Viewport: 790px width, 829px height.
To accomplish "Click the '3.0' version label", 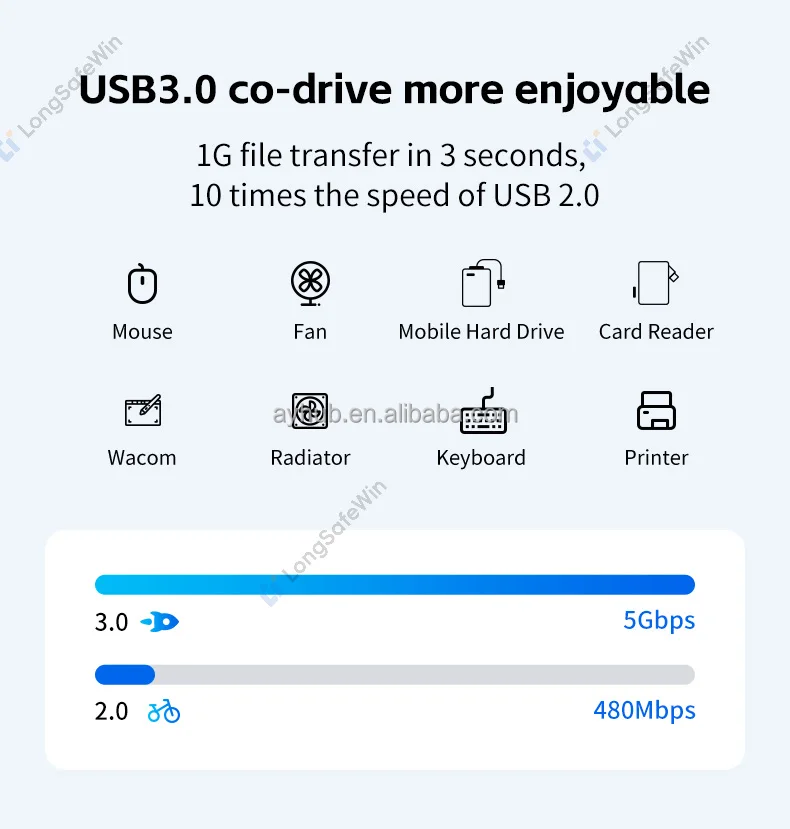I will [112, 622].
